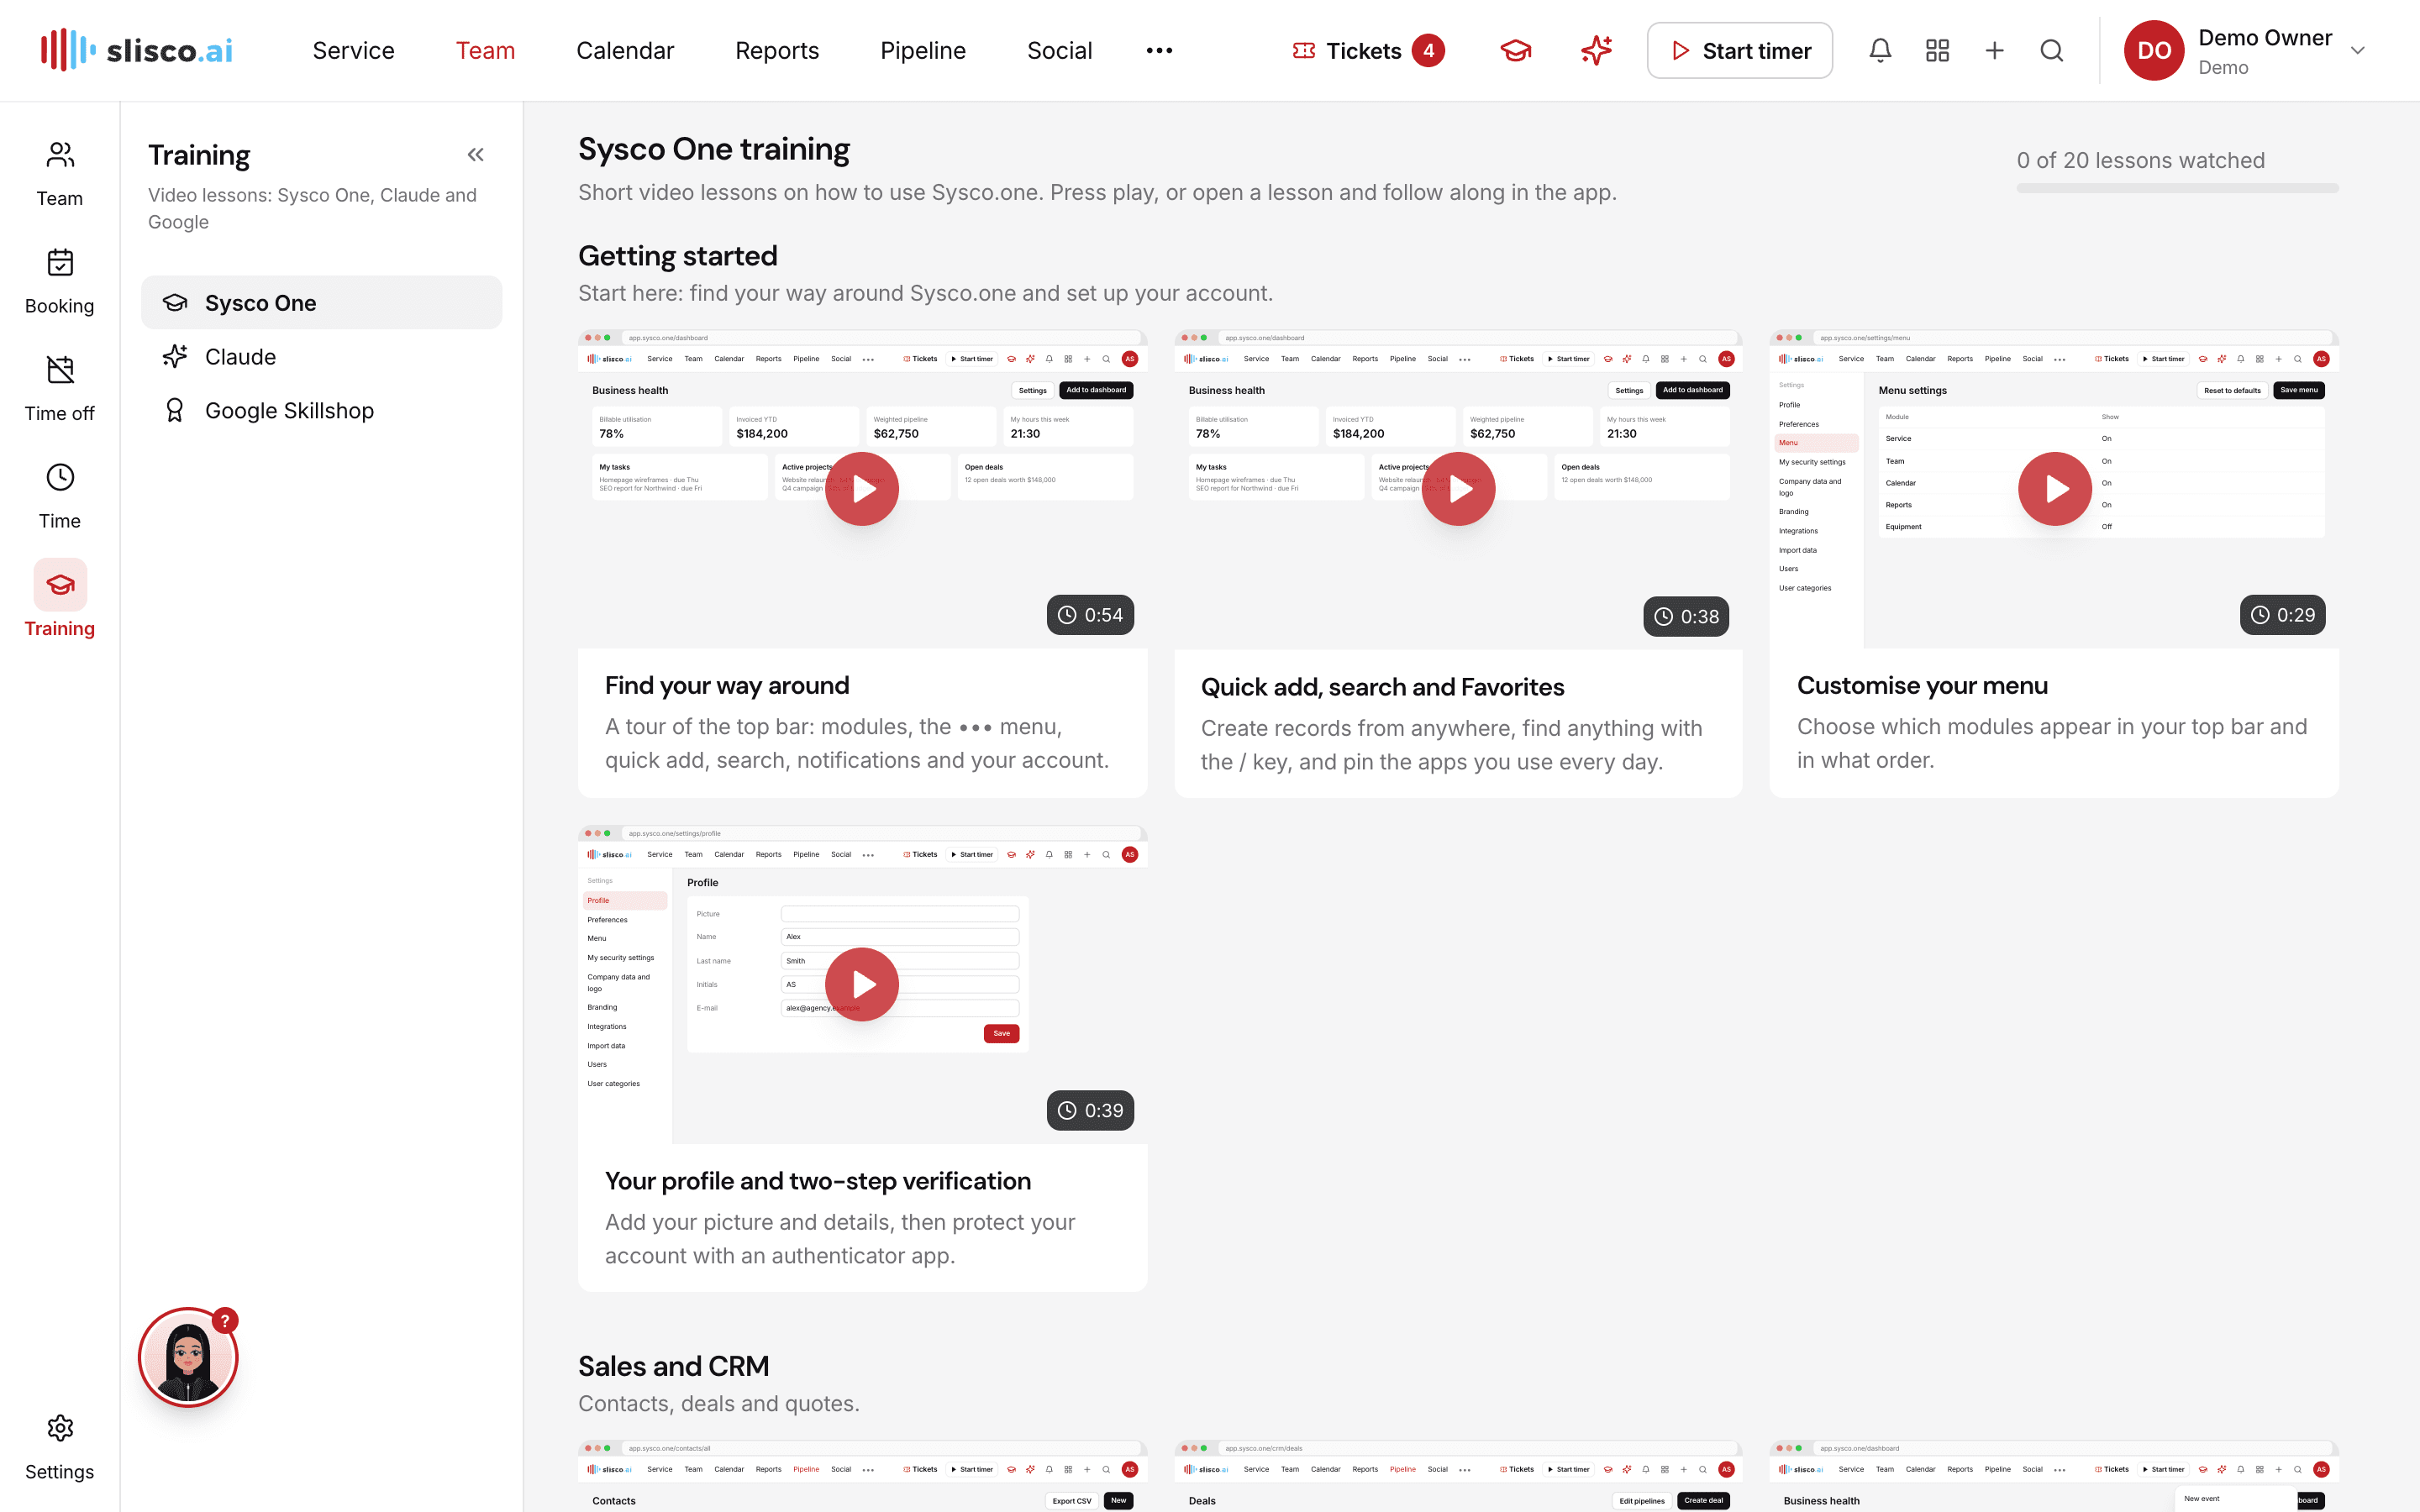Open the Team sidebar section
The height and width of the screenshot is (1512, 2420).
click(x=60, y=174)
